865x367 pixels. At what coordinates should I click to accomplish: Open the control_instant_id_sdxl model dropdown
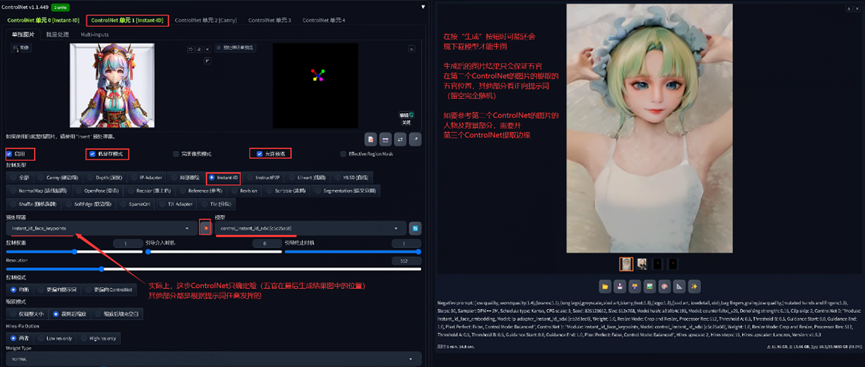(x=311, y=227)
